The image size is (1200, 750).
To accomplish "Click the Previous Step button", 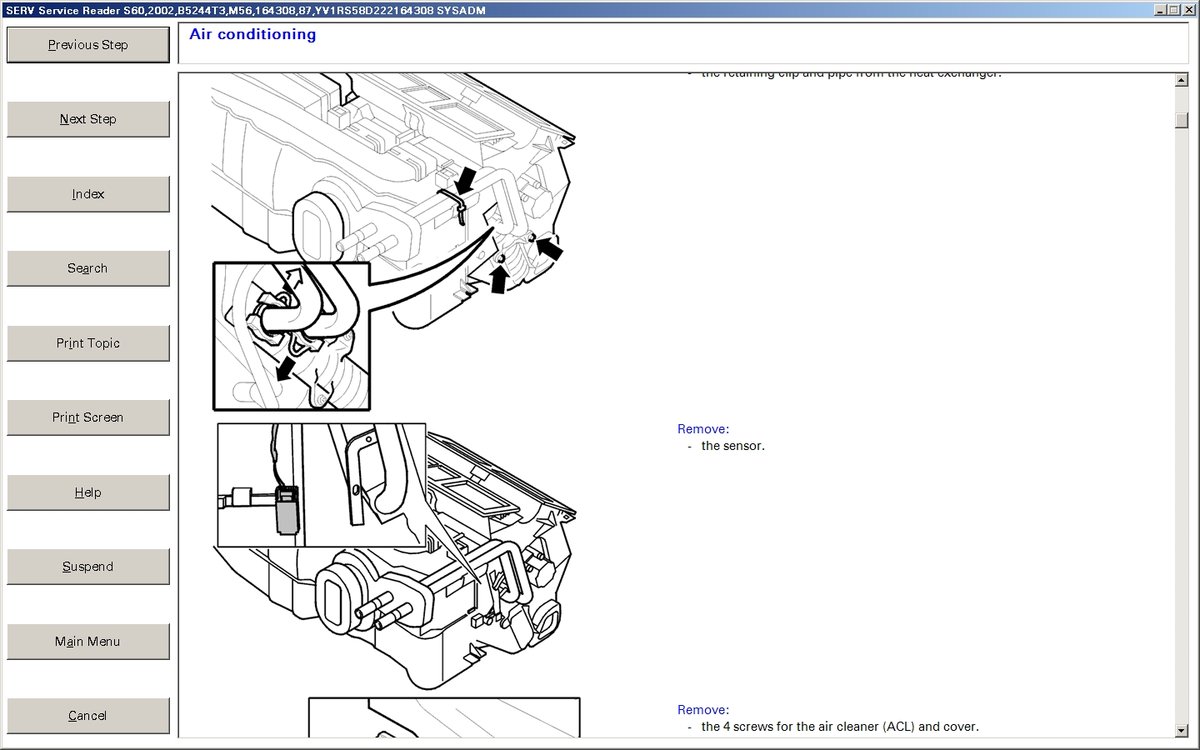I will click(88, 44).
